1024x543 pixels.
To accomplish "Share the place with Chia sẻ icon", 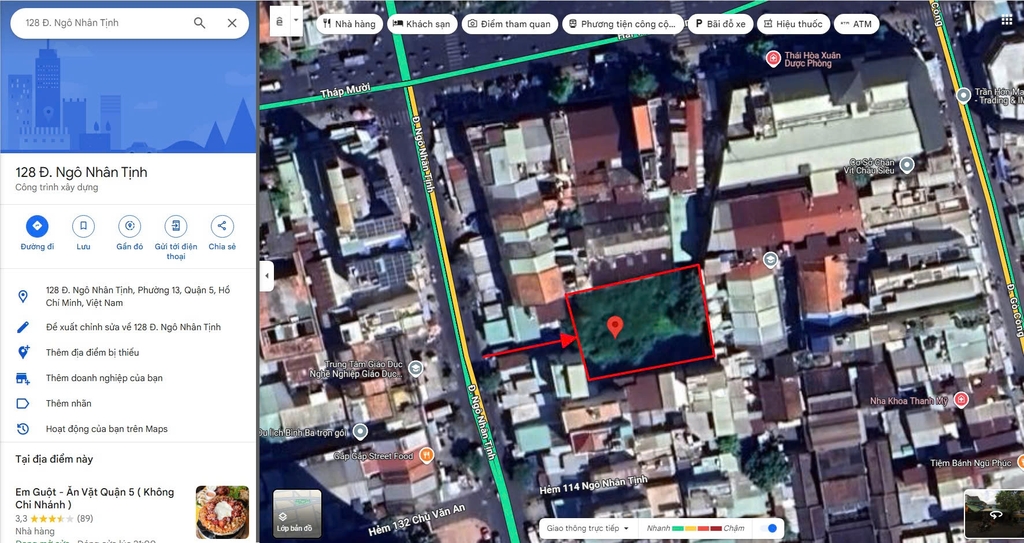I will 222,226.
